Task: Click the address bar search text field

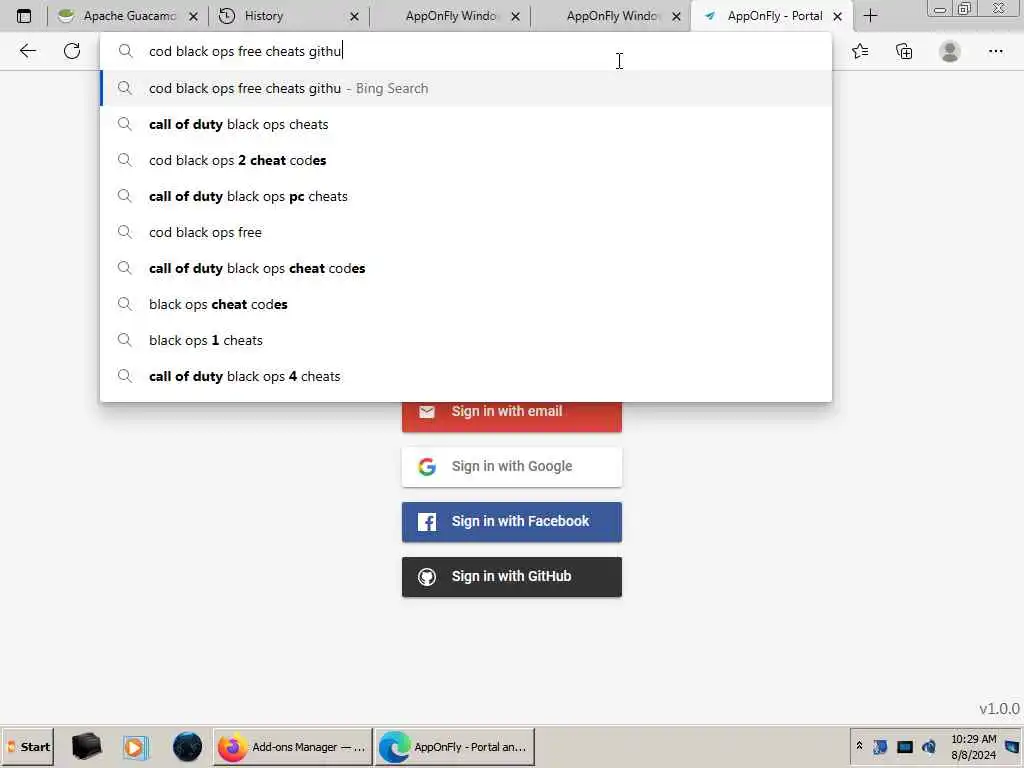Action: click(466, 51)
